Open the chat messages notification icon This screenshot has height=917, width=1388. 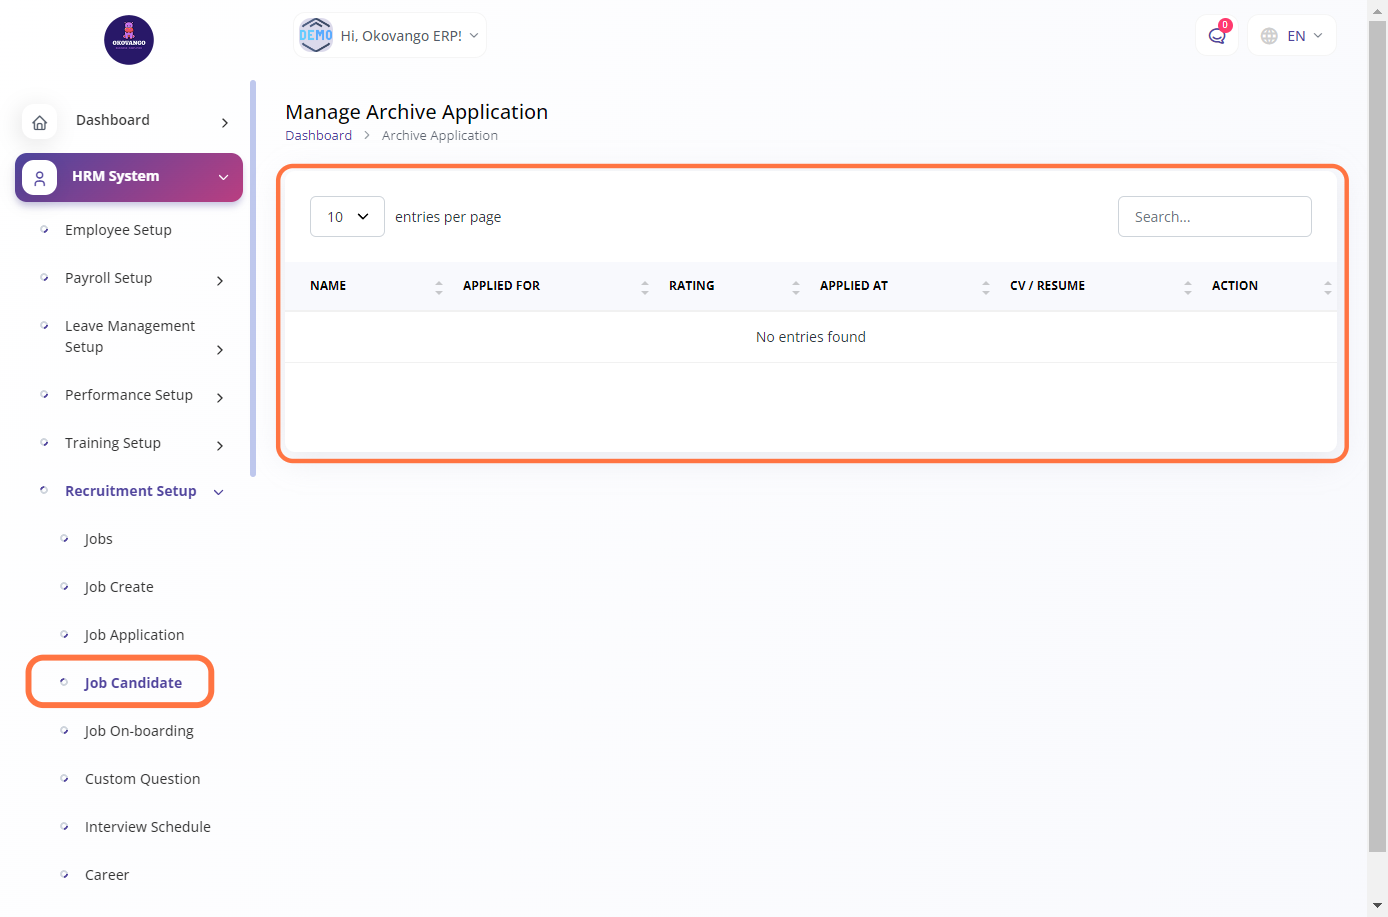click(x=1216, y=36)
